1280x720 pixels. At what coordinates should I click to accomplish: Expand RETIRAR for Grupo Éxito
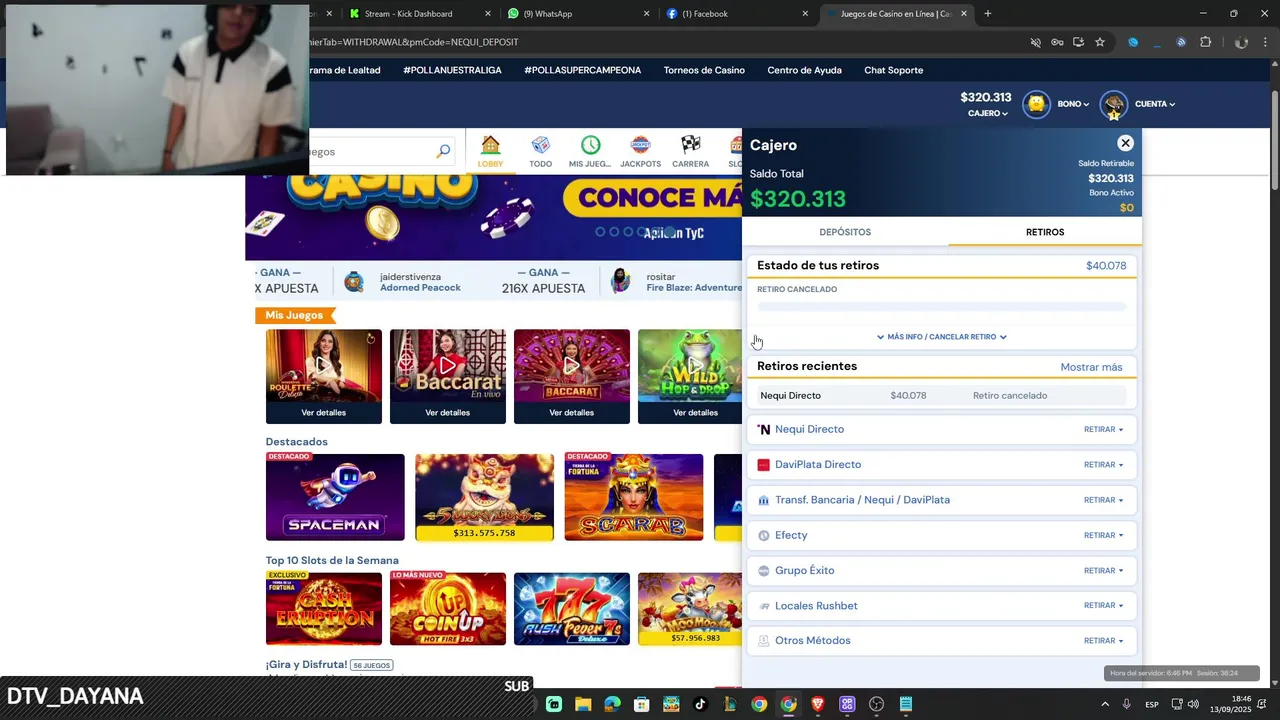coord(1103,571)
